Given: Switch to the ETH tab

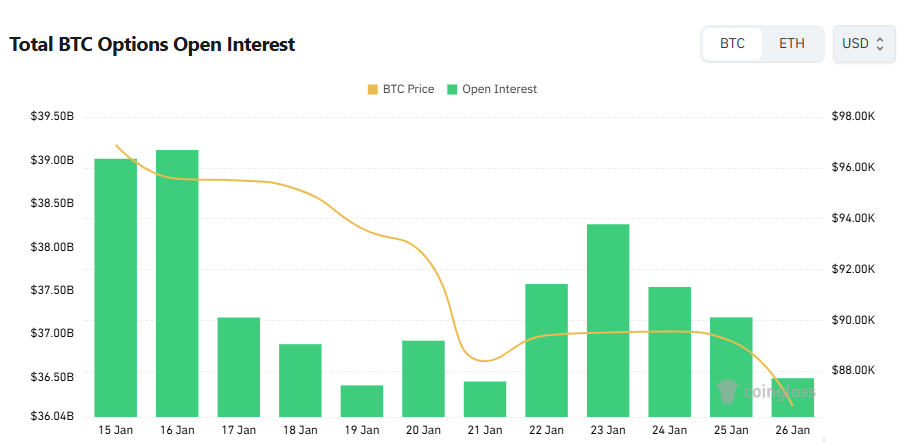Looking at the screenshot, I should [x=791, y=44].
